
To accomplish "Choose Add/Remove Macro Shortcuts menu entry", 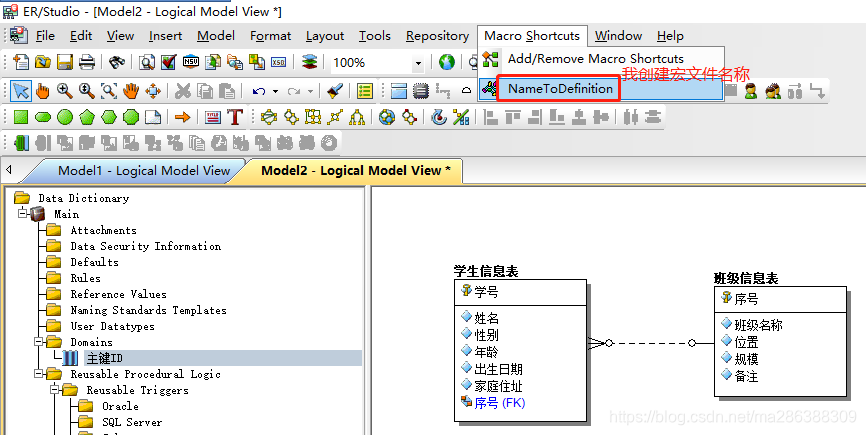I will [x=601, y=59].
